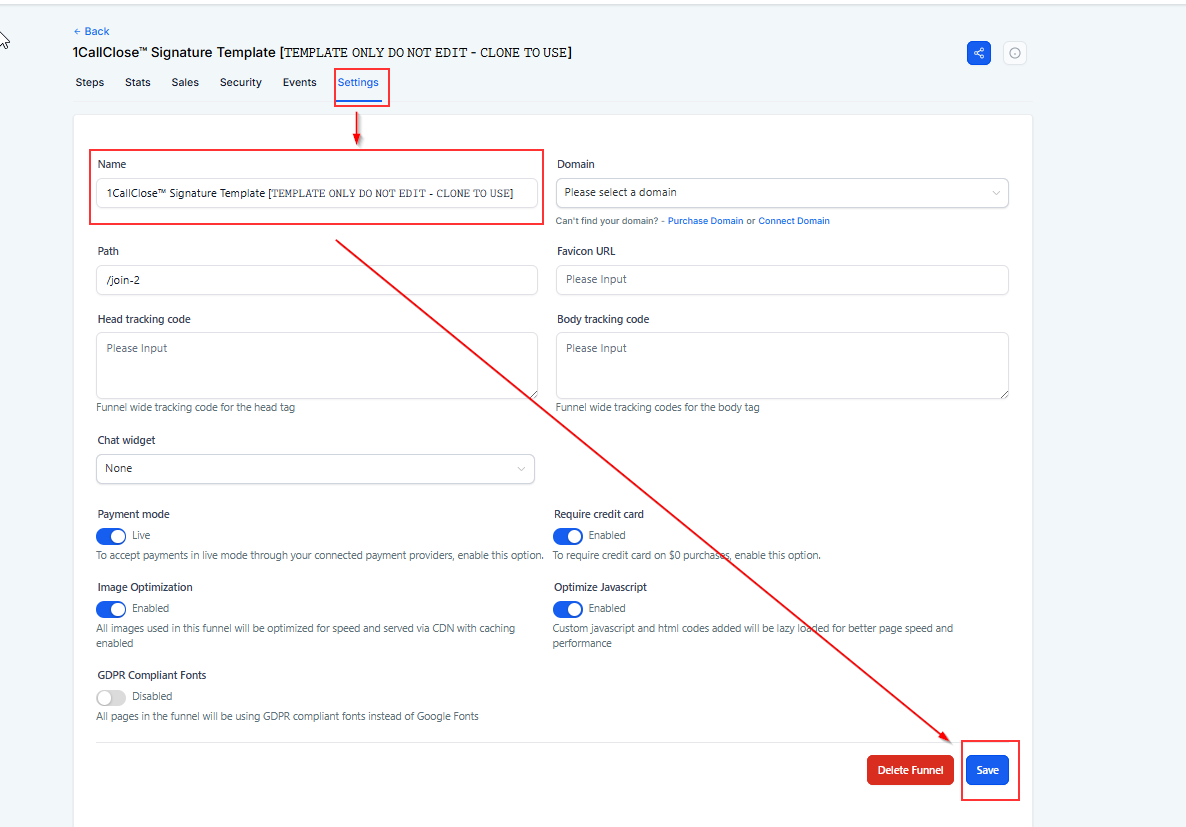View the Events tab

[x=300, y=82]
